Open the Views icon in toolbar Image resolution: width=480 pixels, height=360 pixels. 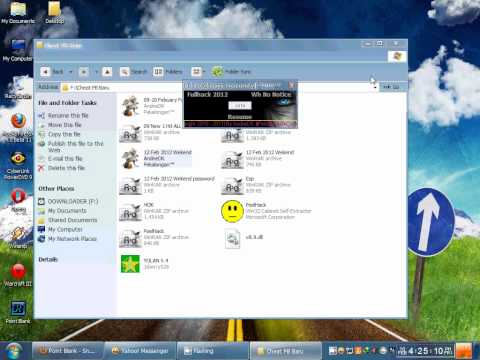196,72
